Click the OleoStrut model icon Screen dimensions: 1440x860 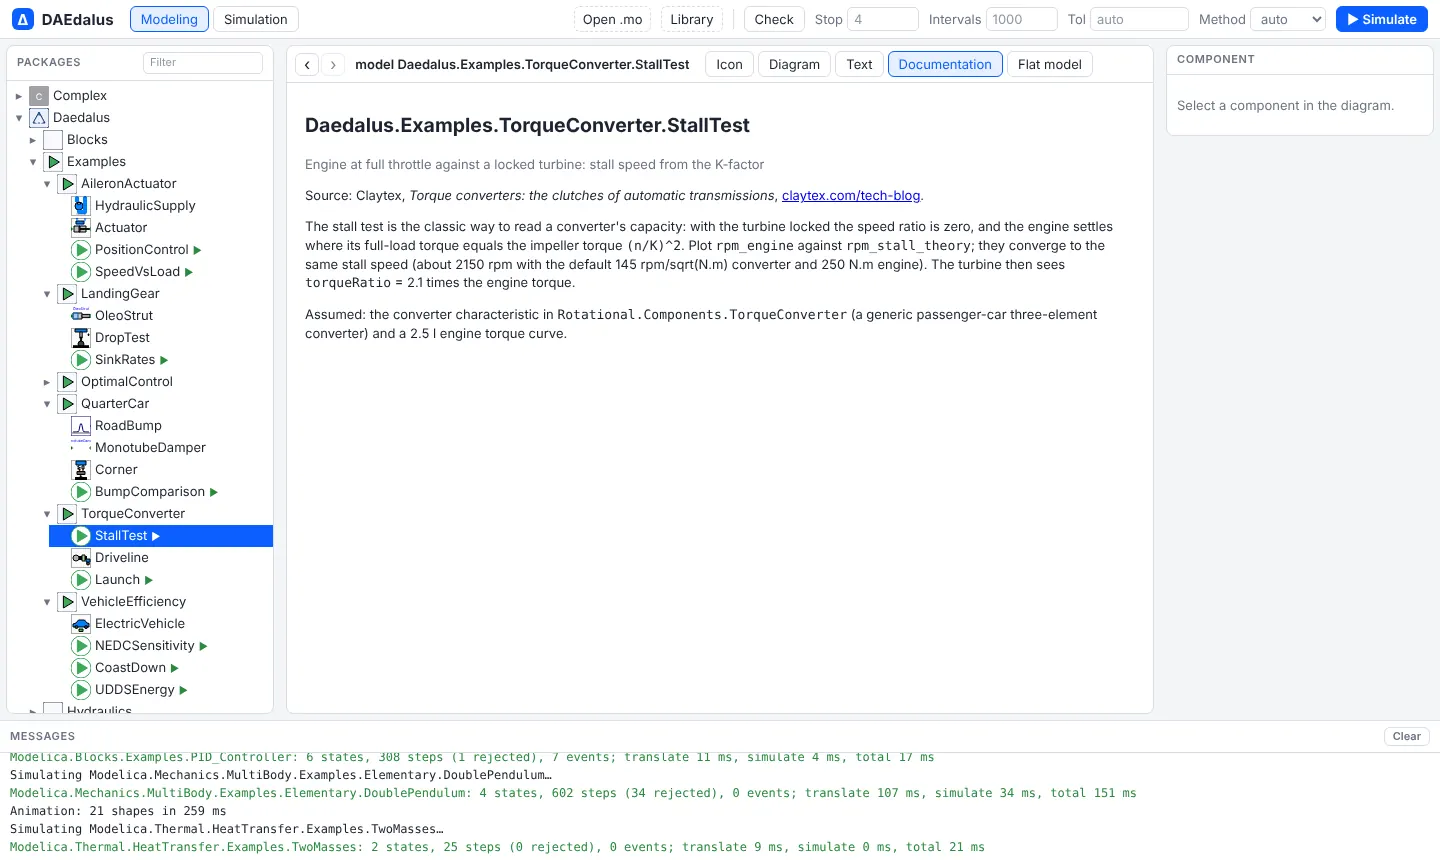(81, 316)
